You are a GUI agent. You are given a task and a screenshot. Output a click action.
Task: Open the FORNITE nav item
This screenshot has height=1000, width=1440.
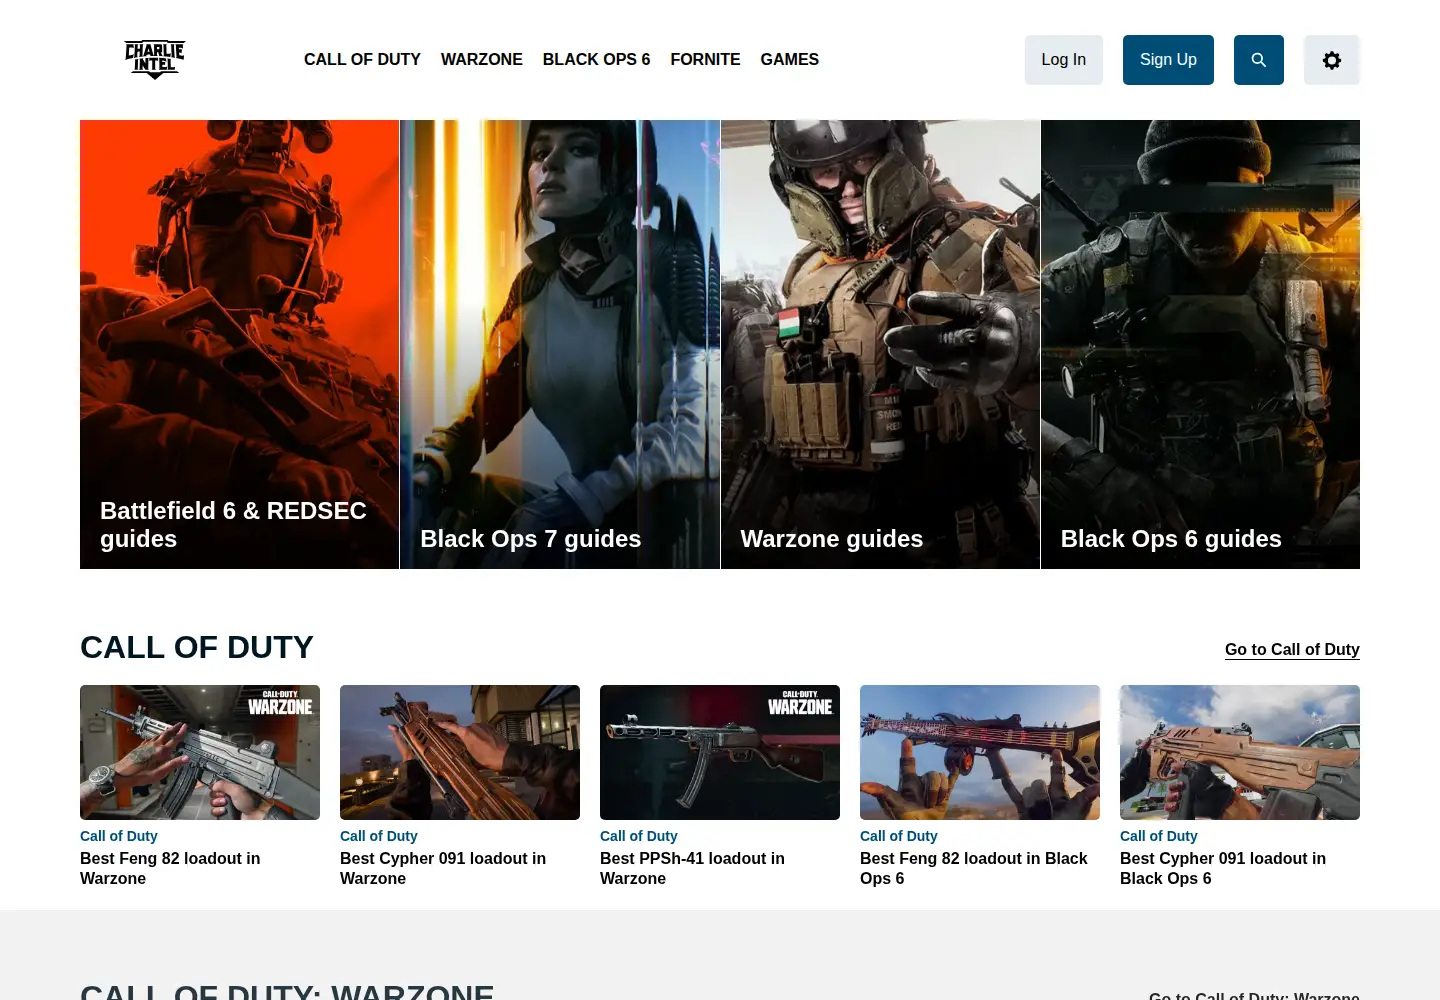pos(705,60)
